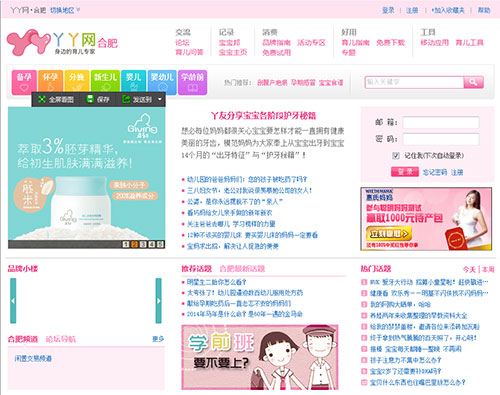Open the 切换地区 region dropdown

(x=65, y=10)
